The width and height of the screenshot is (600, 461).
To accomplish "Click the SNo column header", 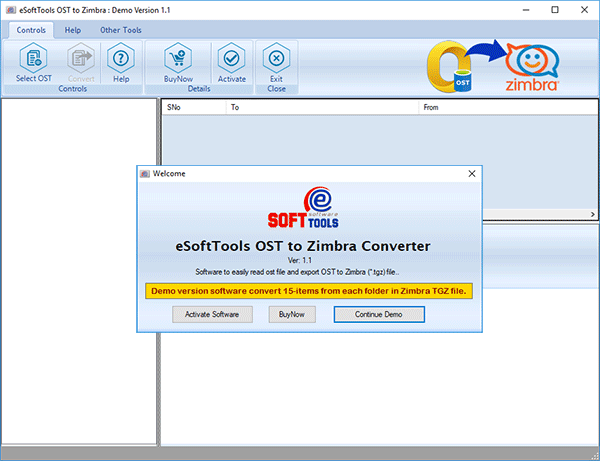I will click(194, 108).
